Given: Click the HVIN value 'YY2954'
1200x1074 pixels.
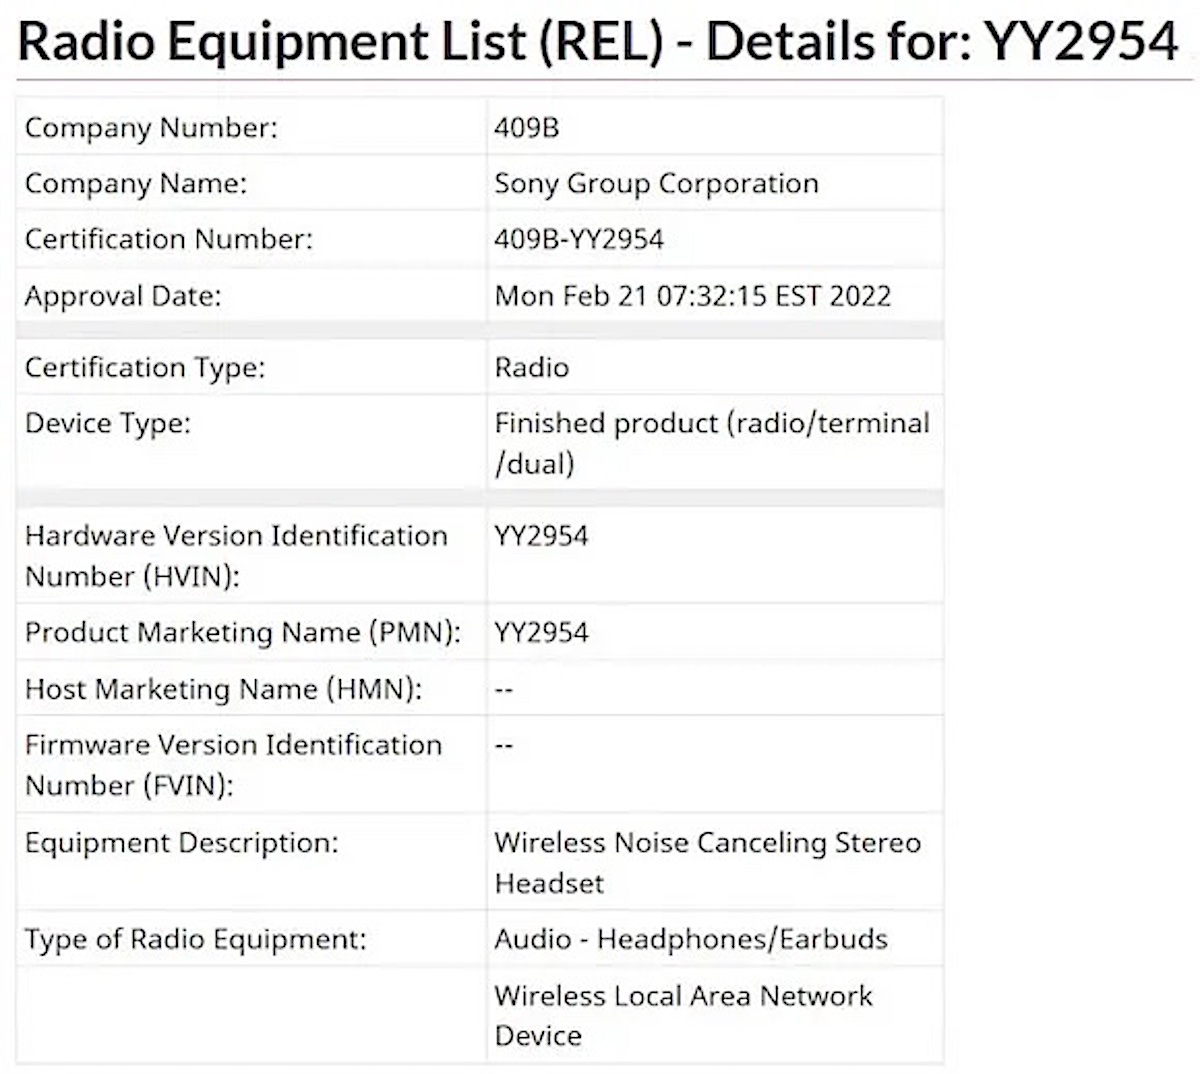Looking at the screenshot, I should coord(541,536).
